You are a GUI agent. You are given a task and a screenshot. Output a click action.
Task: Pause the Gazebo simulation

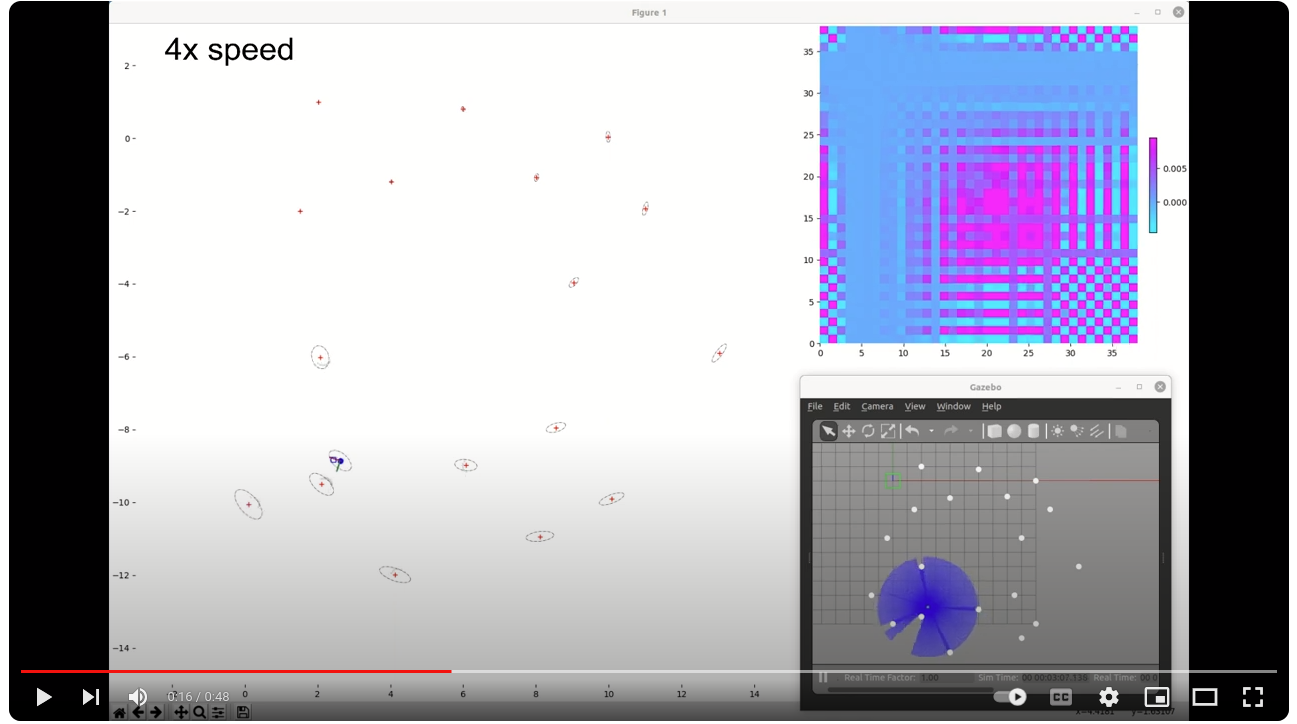point(824,678)
